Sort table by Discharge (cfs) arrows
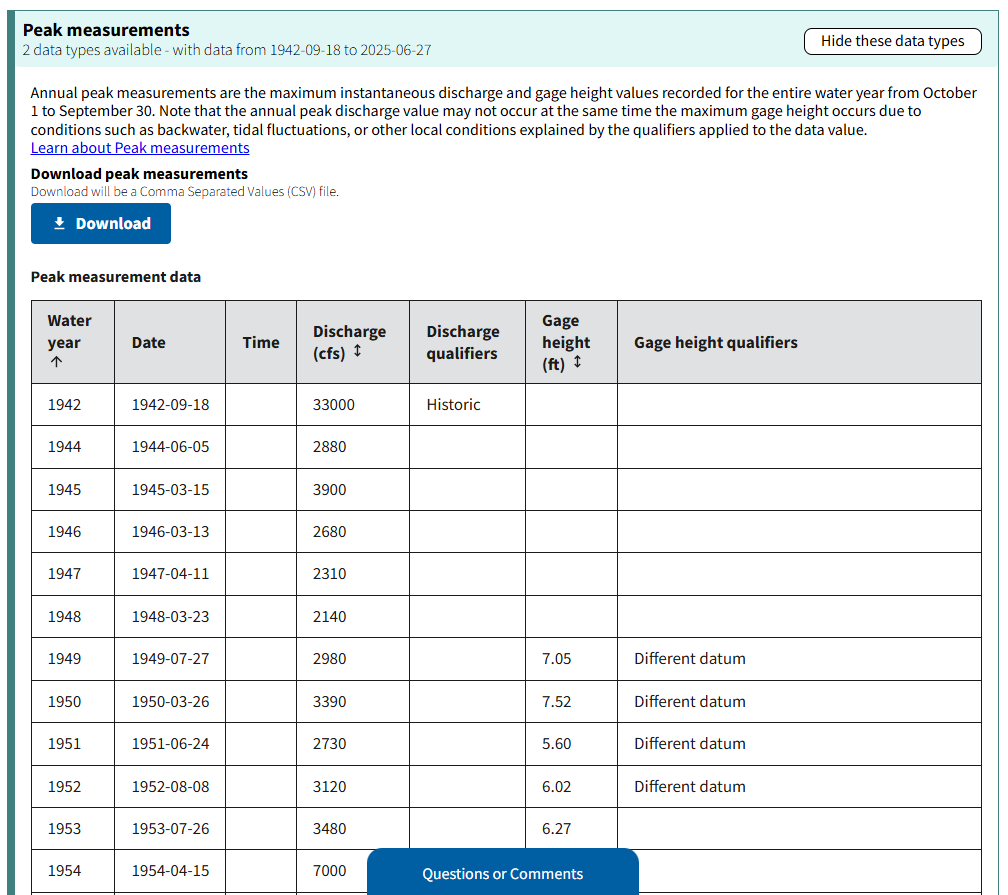This screenshot has width=1008, height=895. click(357, 351)
